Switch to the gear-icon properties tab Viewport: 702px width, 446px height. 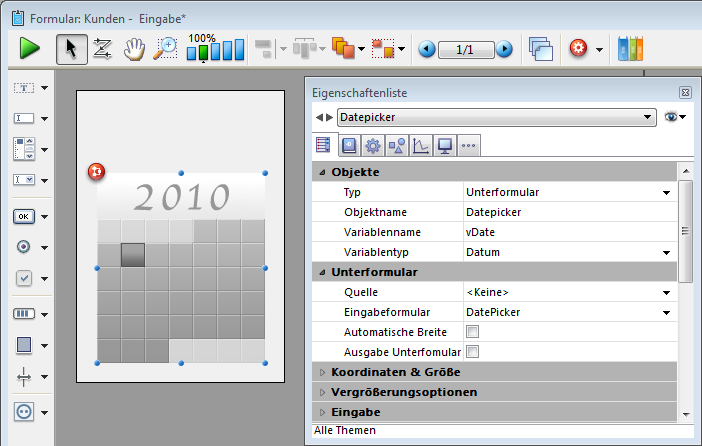[372, 146]
